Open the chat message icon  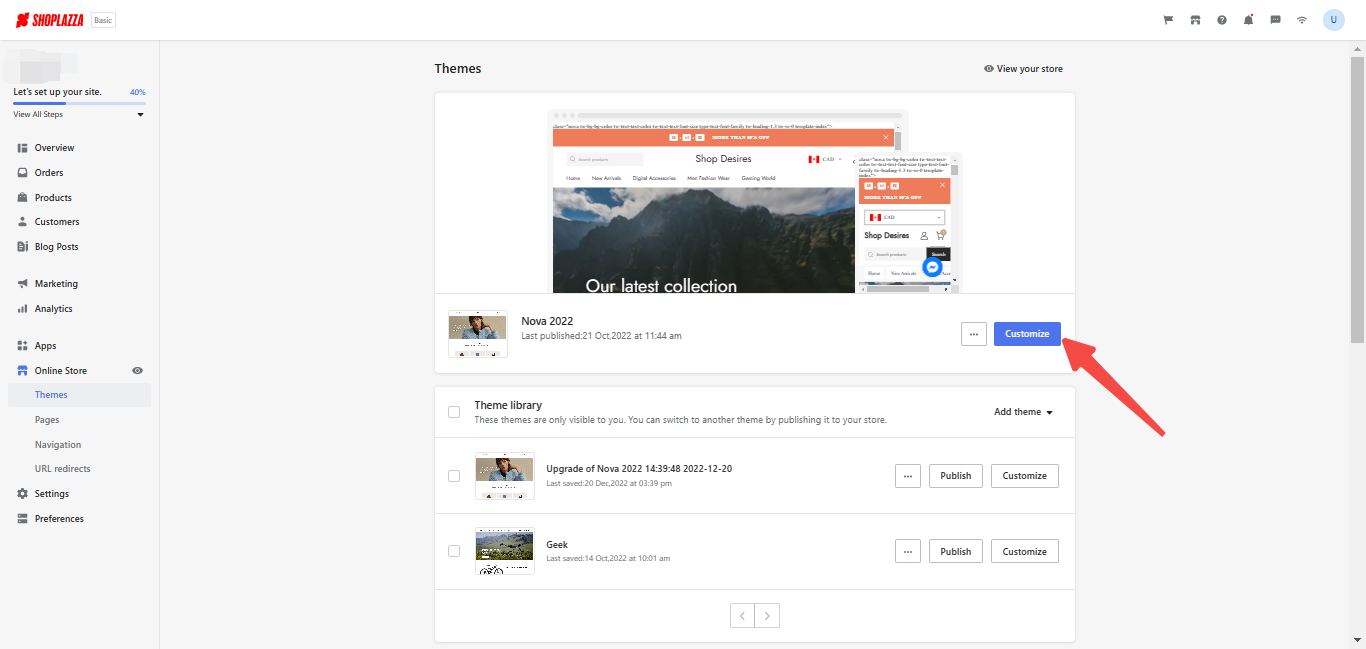pos(1275,20)
